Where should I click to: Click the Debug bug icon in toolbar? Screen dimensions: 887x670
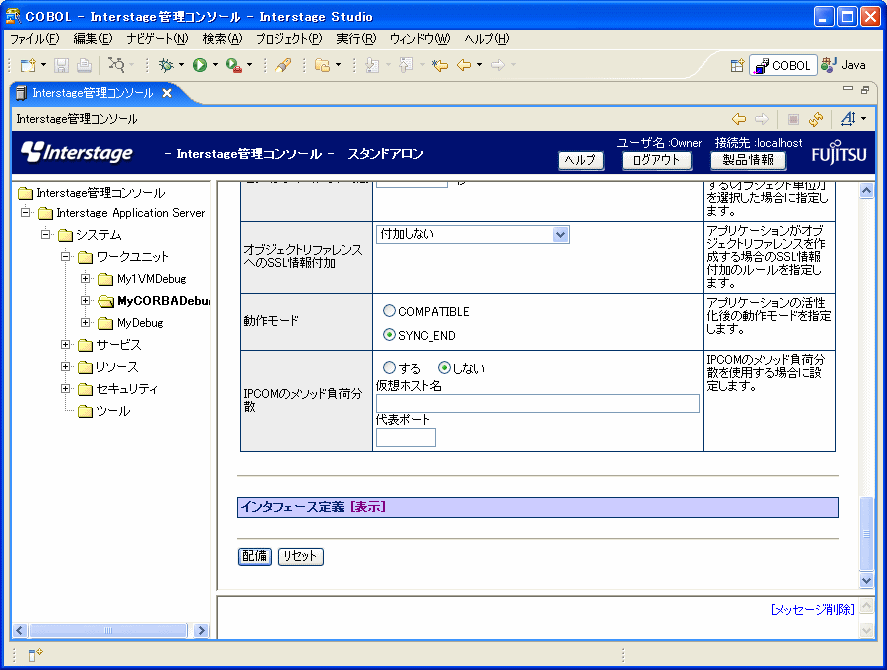point(165,65)
